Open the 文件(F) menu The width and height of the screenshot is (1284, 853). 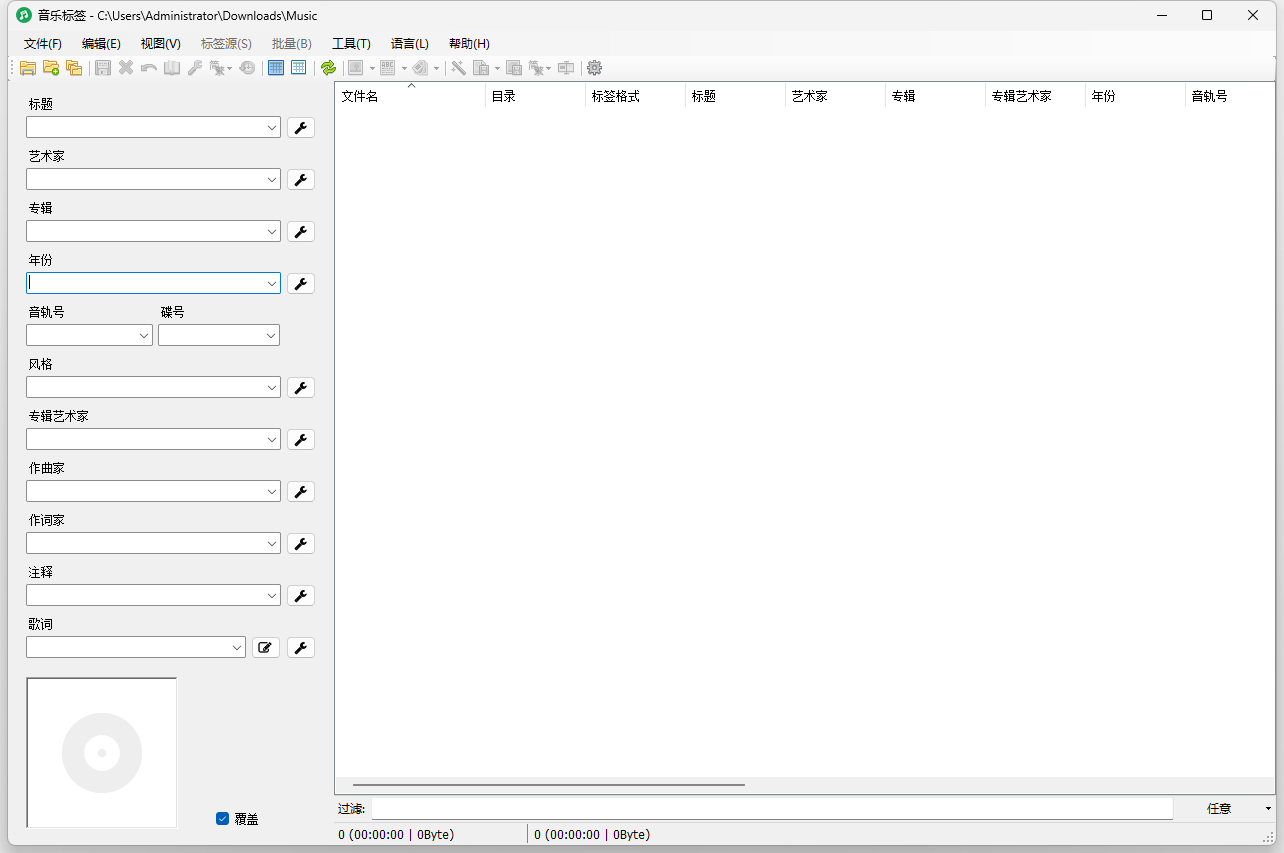point(43,44)
